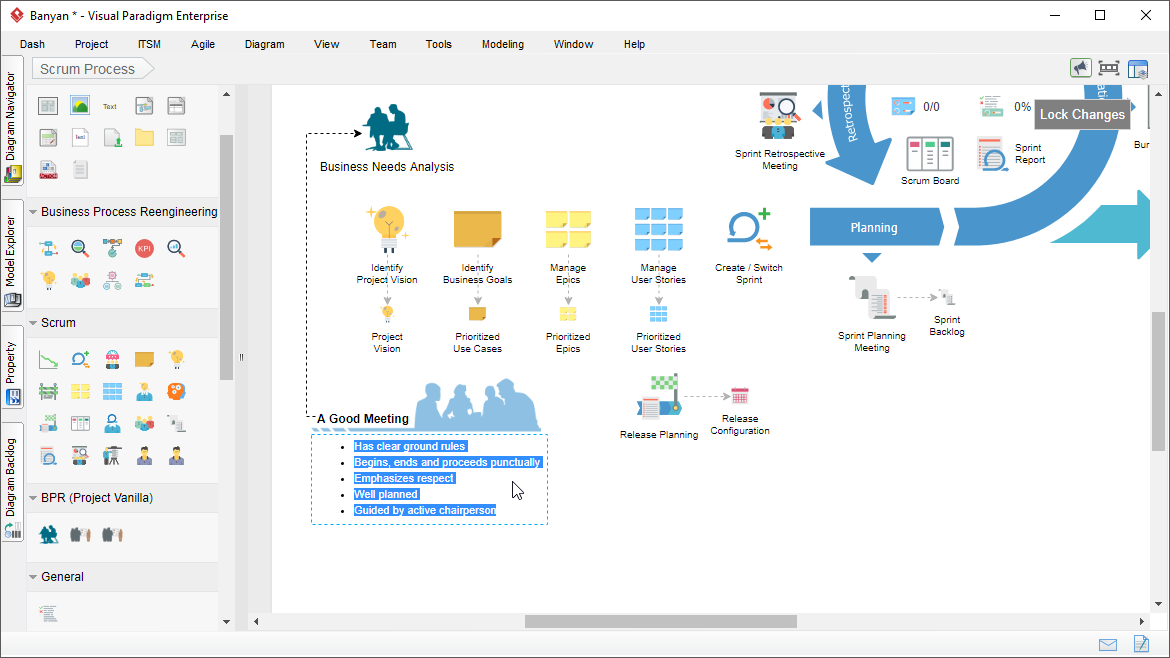Collapse the General palette section

coord(33,577)
